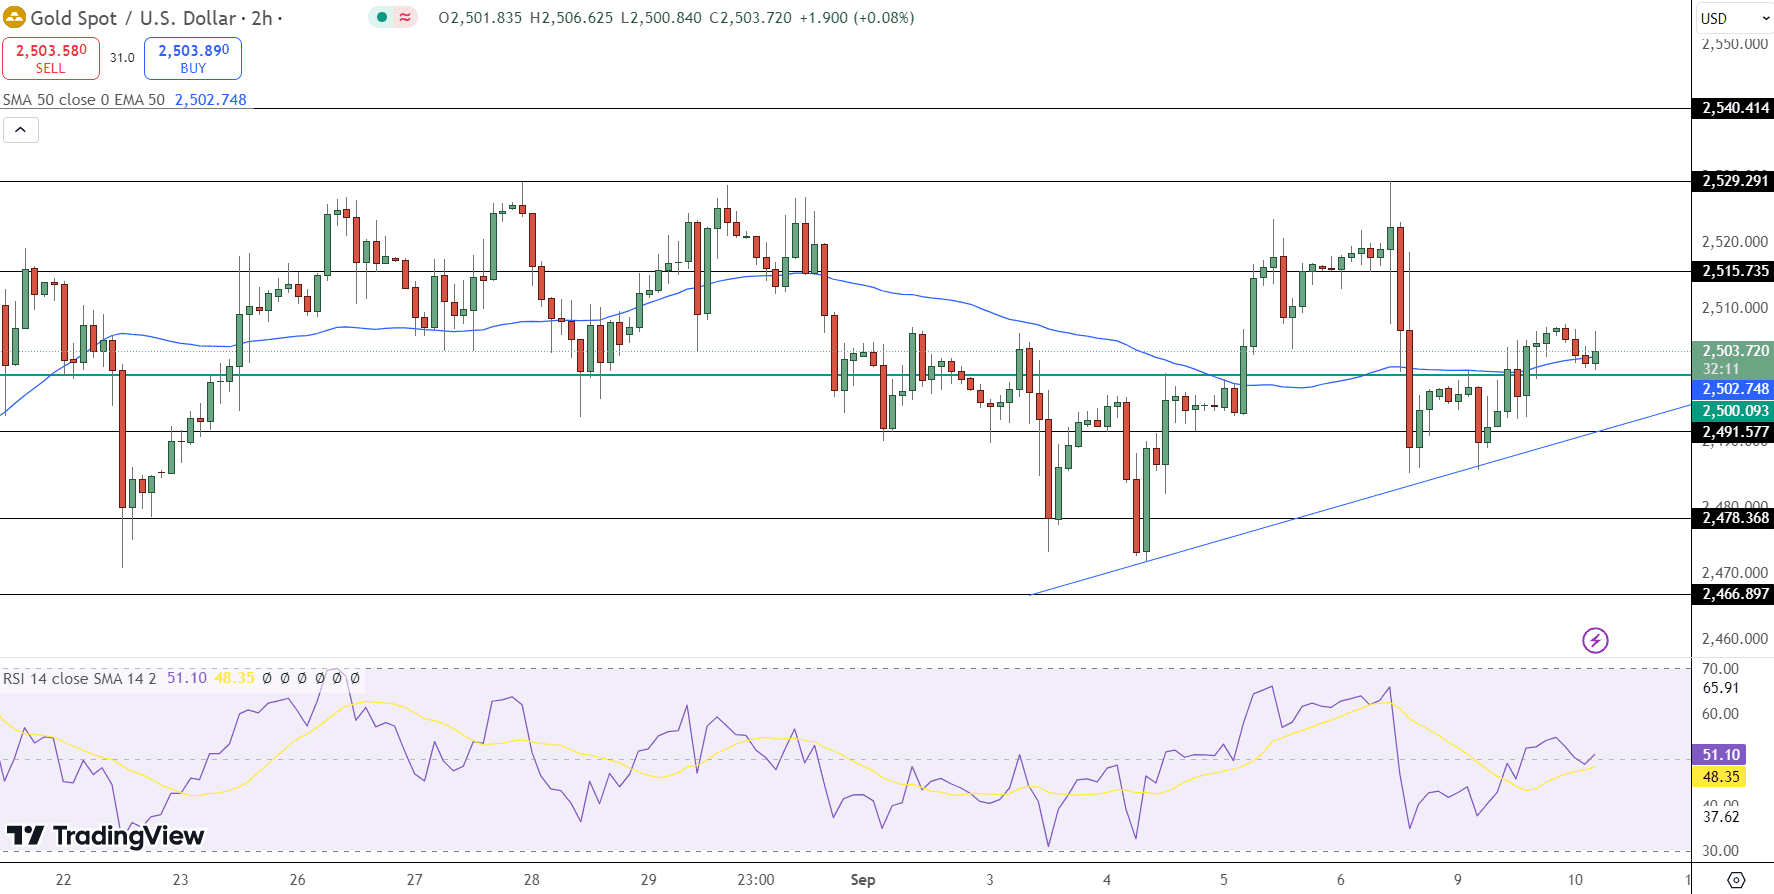Select the RSI 14 close SMA legend
Viewport: 1774px width, 894px height.
tap(79, 678)
